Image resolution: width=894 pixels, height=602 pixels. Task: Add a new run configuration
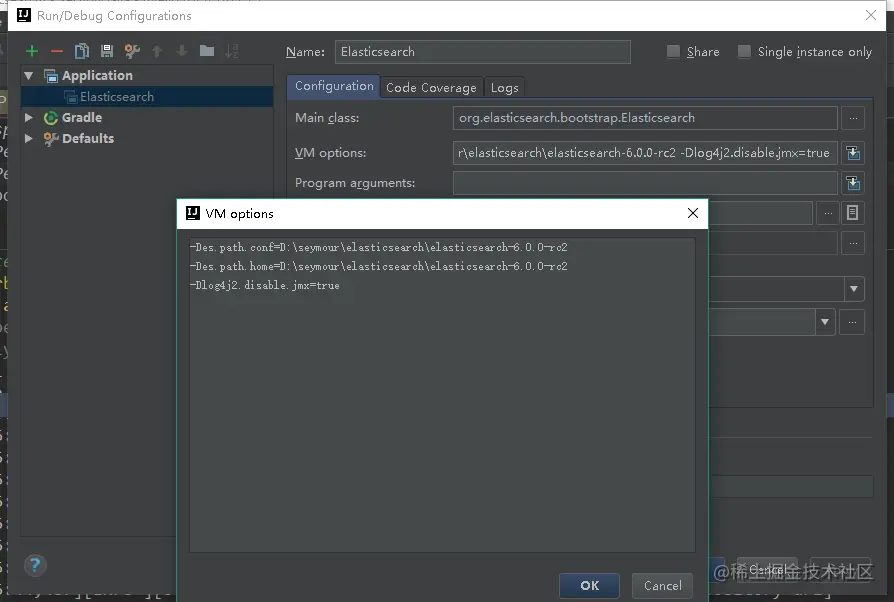click(x=32, y=51)
